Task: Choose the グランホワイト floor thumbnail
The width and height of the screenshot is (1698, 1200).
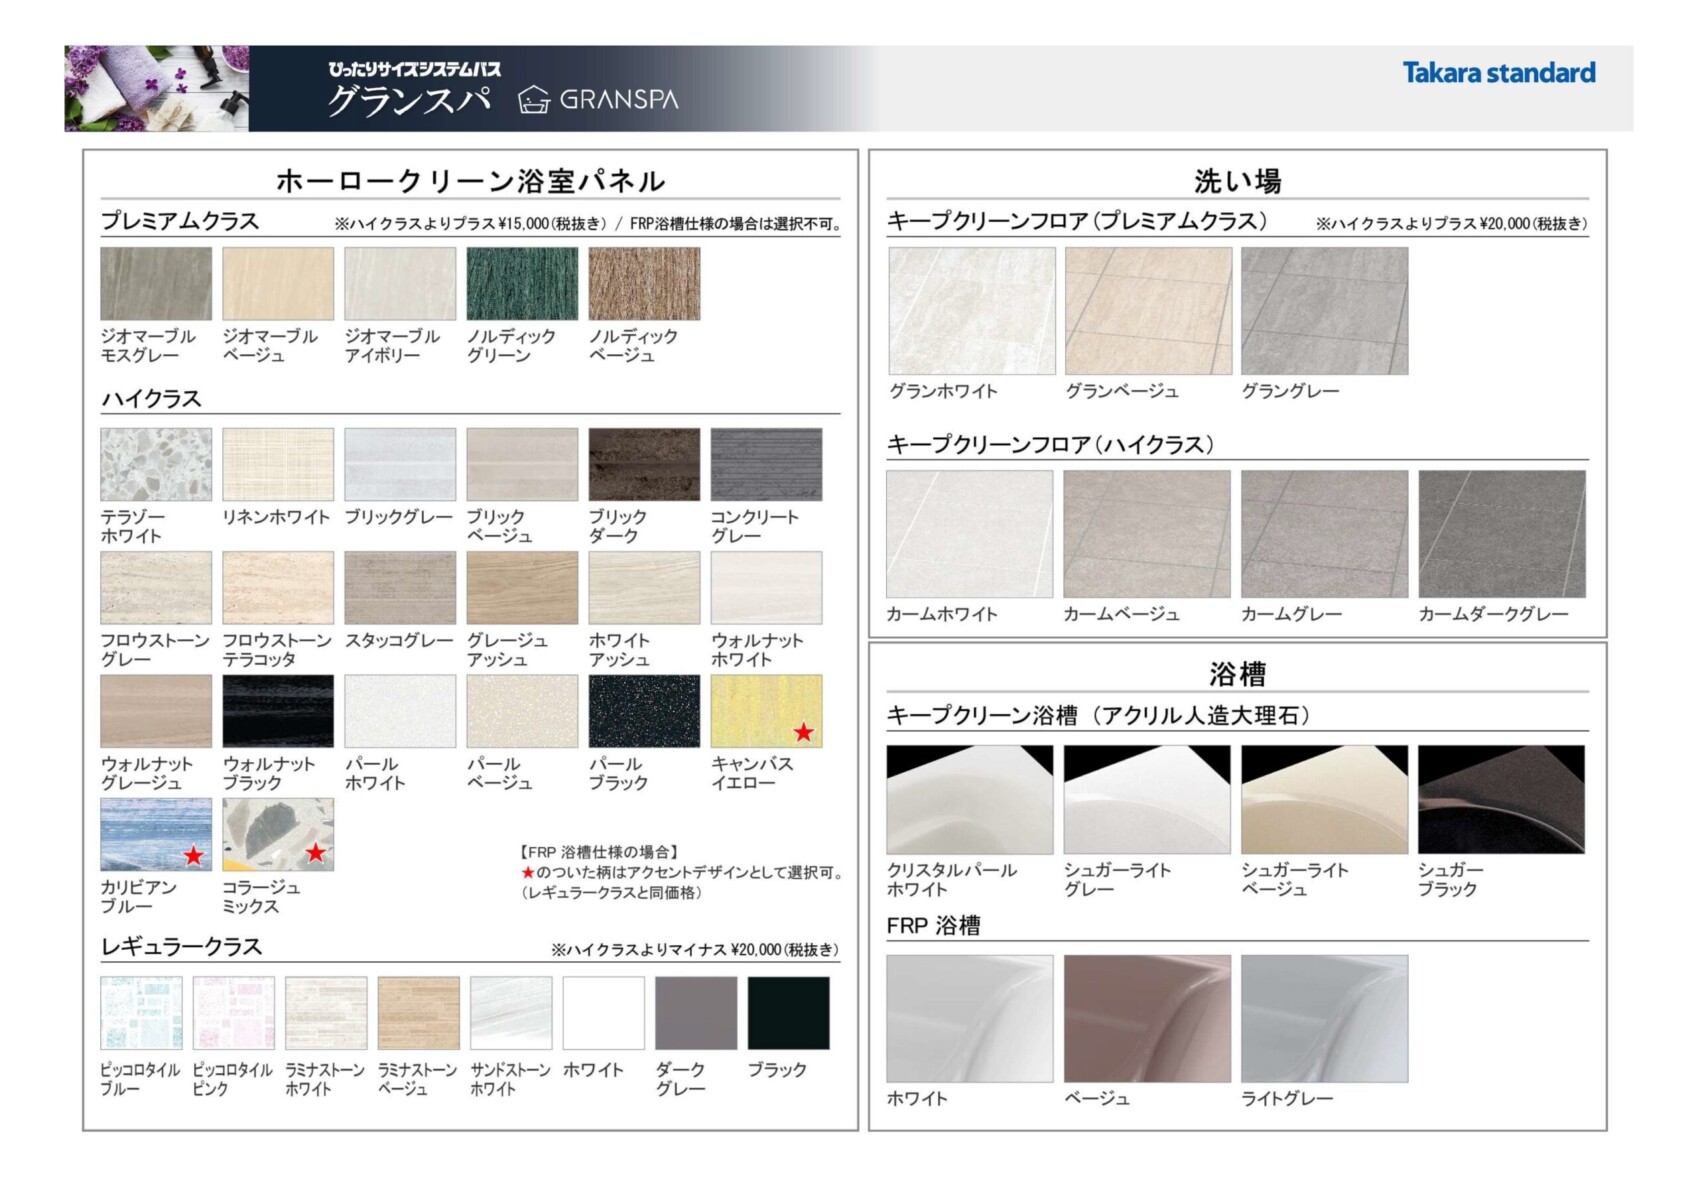Action: point(972,311)
